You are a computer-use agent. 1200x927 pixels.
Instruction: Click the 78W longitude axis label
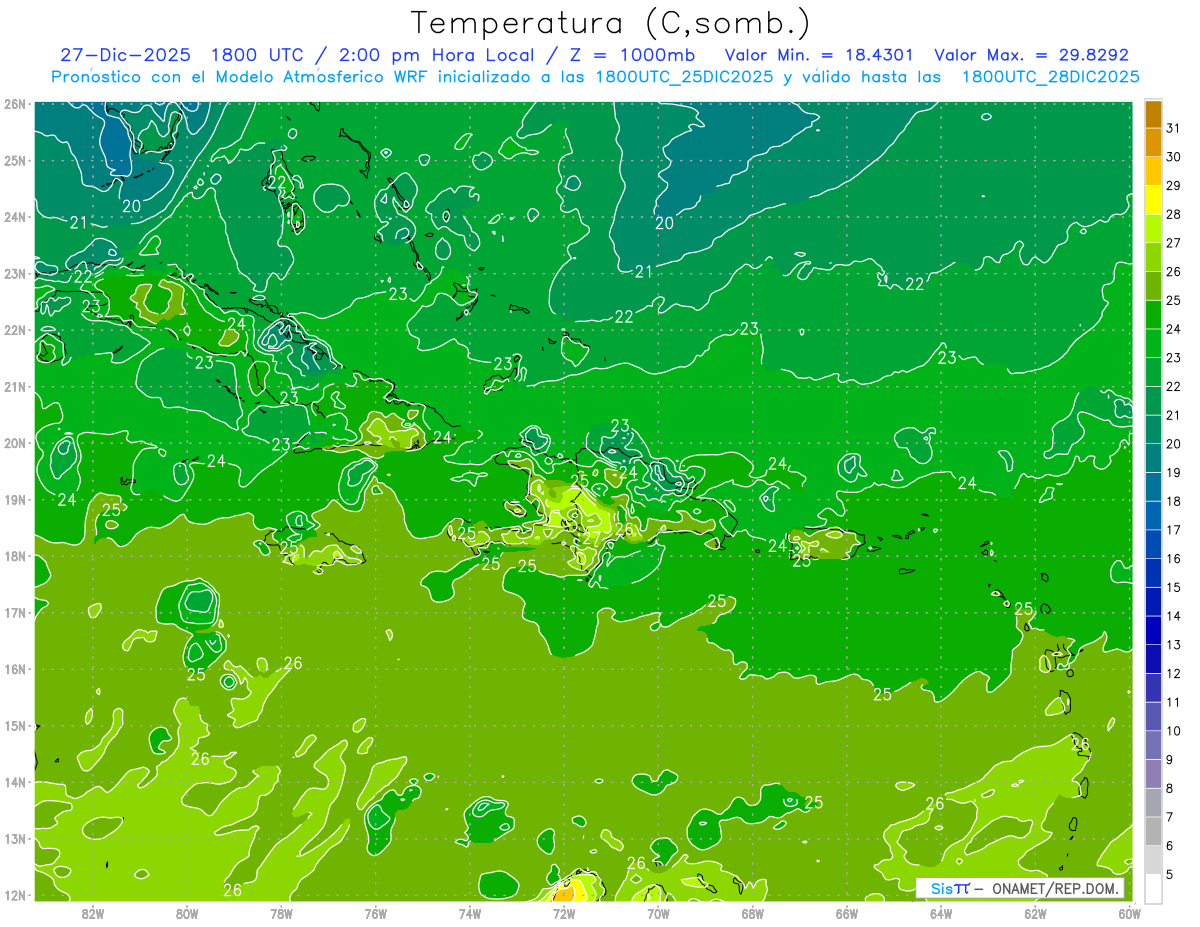pyautogui.click(x=281, y=913)
